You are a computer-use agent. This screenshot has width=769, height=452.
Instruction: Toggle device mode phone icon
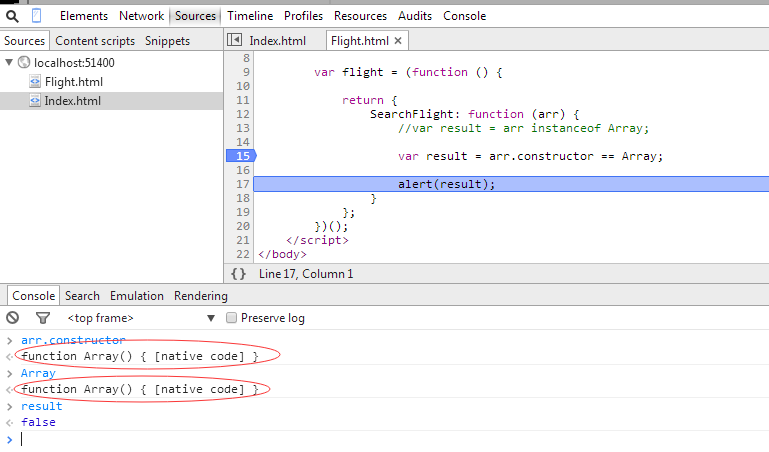click(36, 16)
